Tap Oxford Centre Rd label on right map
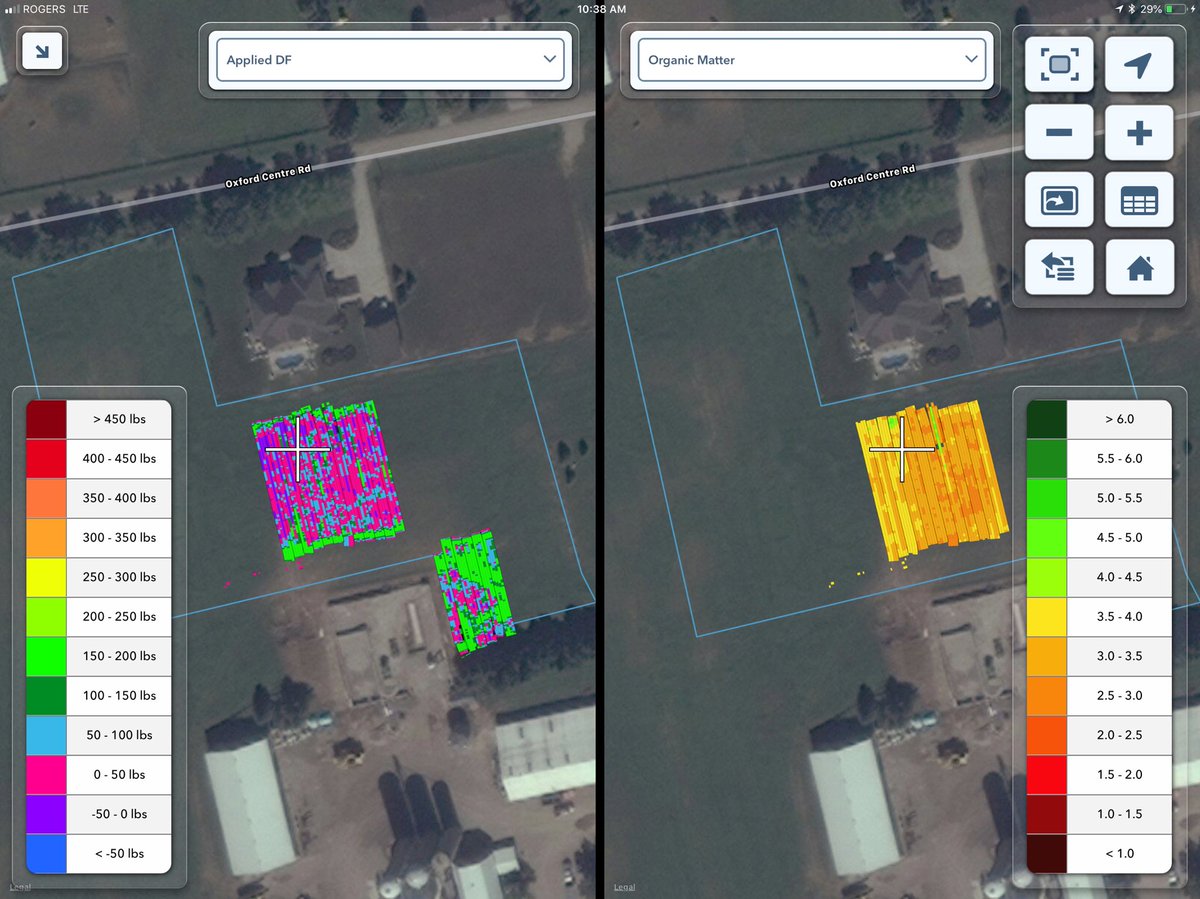Viewport: 1200px width, 899px height. point(872,176)
